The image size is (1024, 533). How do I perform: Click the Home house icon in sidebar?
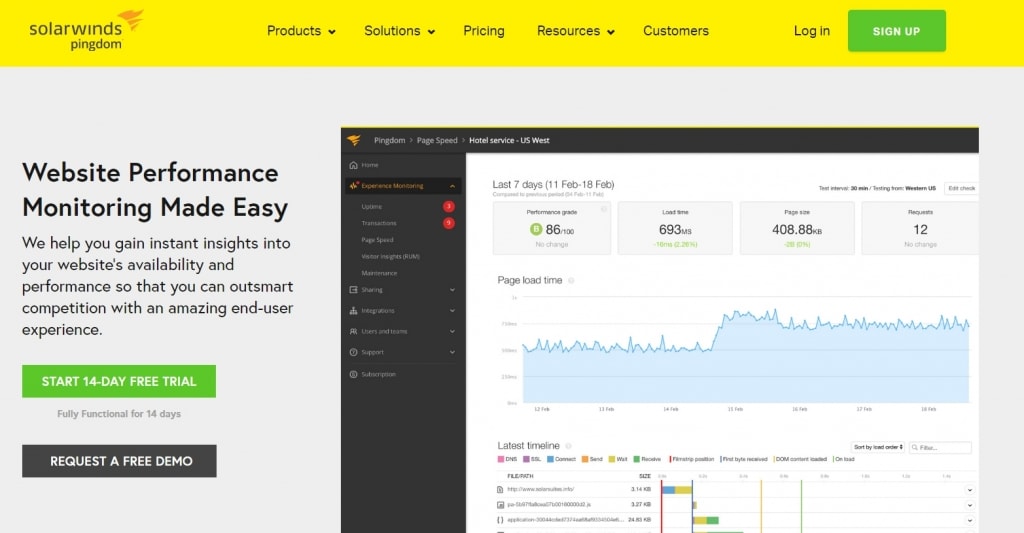(353, 165)
